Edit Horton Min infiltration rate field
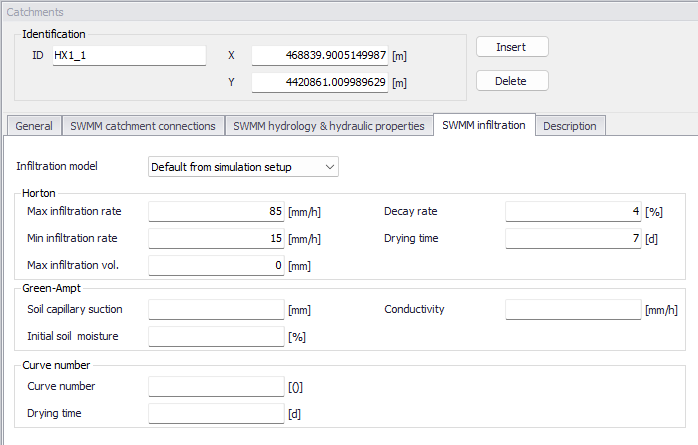Viewport: 698px width, 445px height. tap(216, 239)
